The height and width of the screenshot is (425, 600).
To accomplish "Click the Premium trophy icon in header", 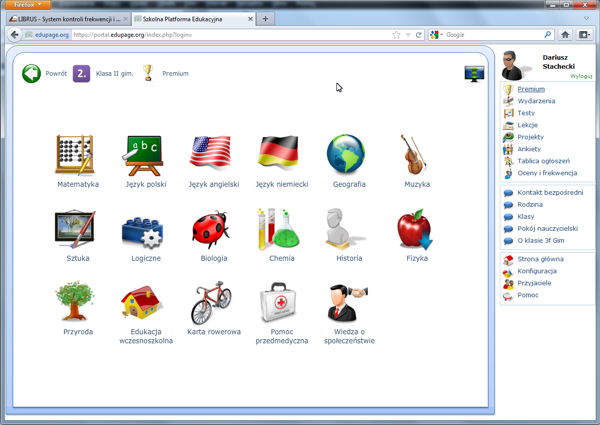I will pyautogui.click(x=148, y=73).
